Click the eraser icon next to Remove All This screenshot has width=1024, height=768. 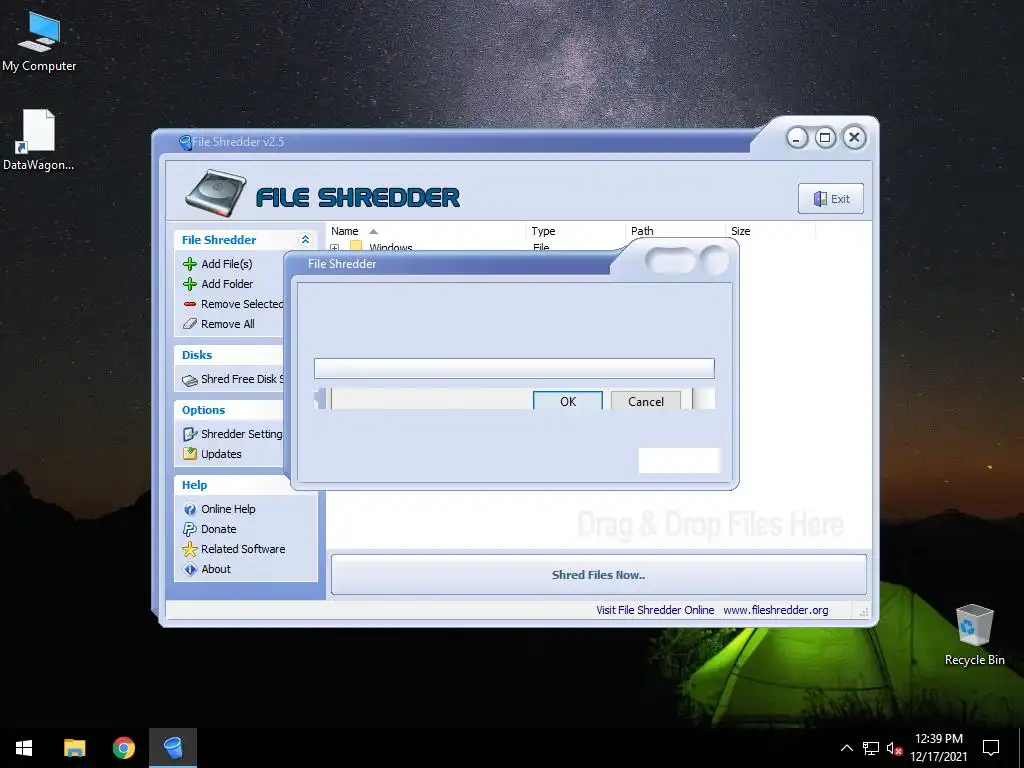pos(190,324)
